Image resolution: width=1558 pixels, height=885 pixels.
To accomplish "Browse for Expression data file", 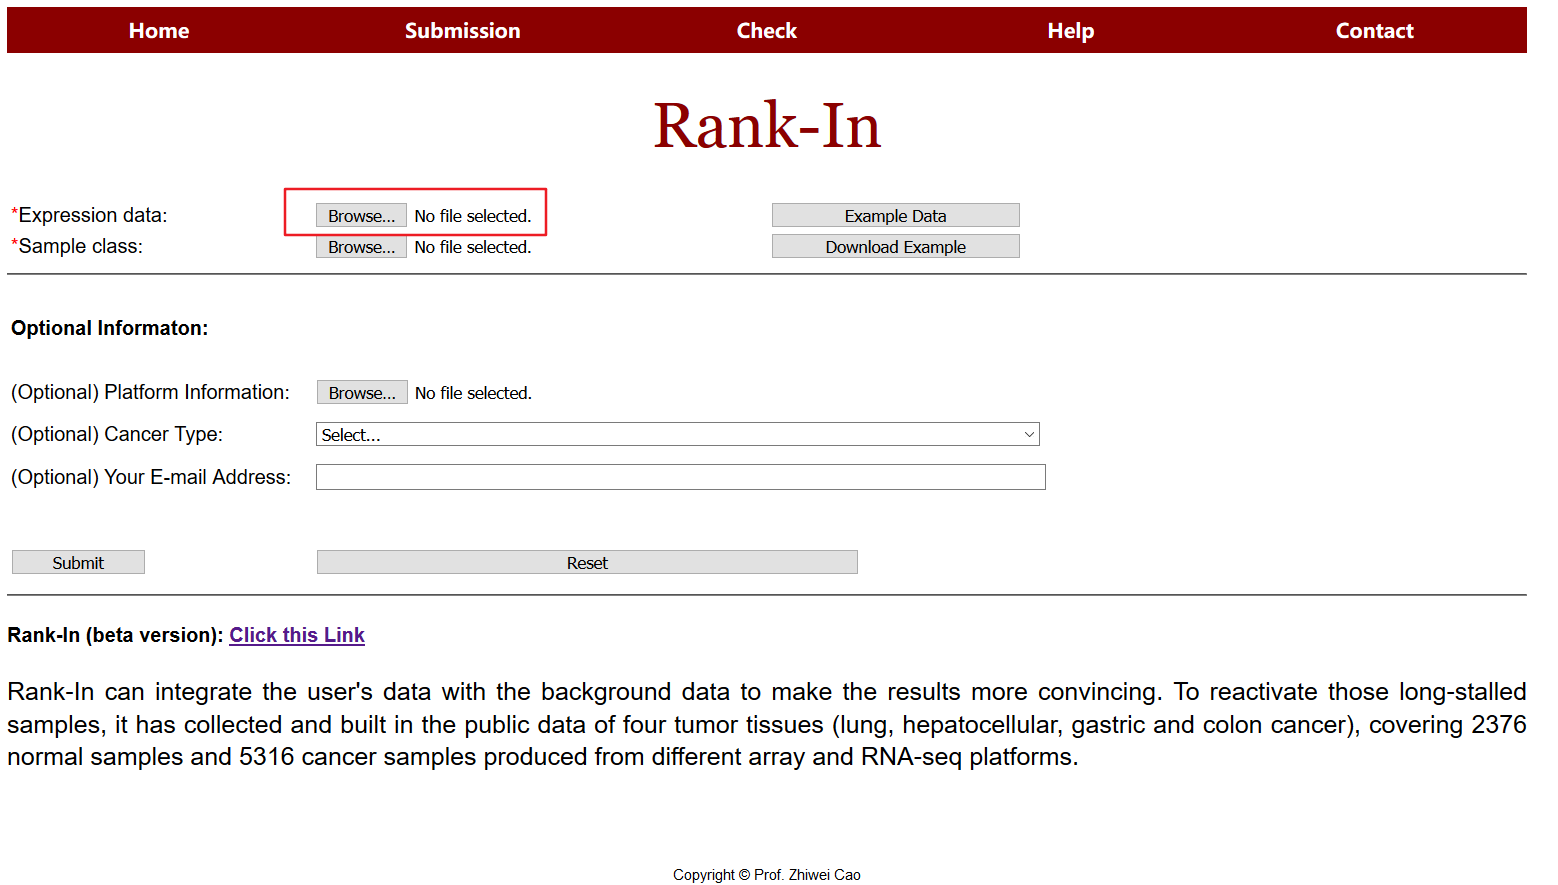I will pyautogui.click(x=361, y=216).
